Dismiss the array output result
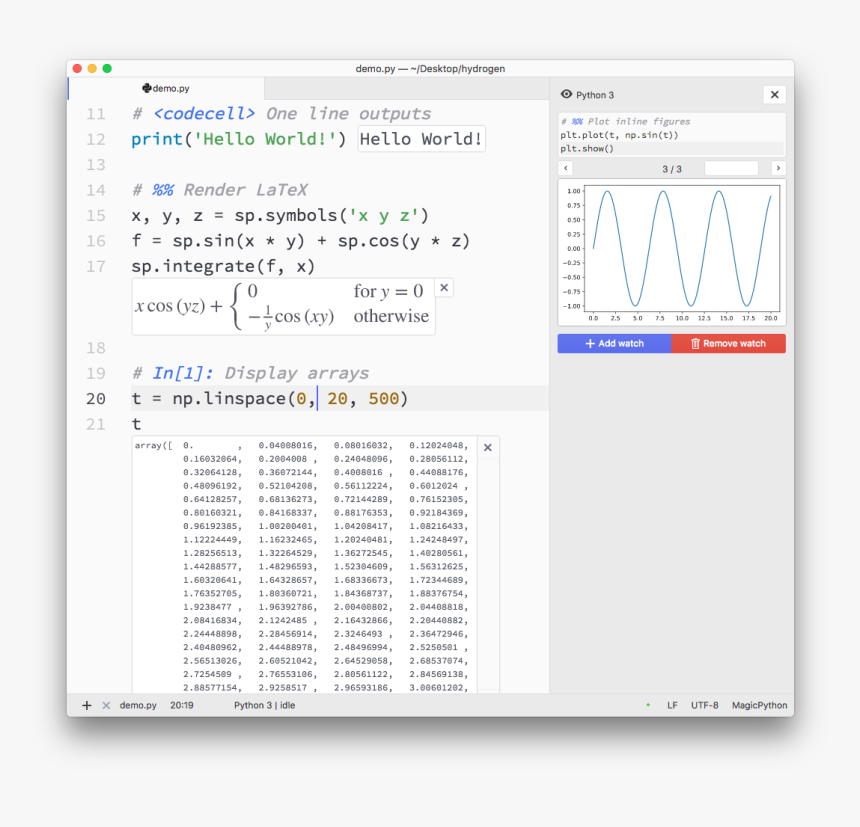This screenshot has width=860, height=827. 488,448
